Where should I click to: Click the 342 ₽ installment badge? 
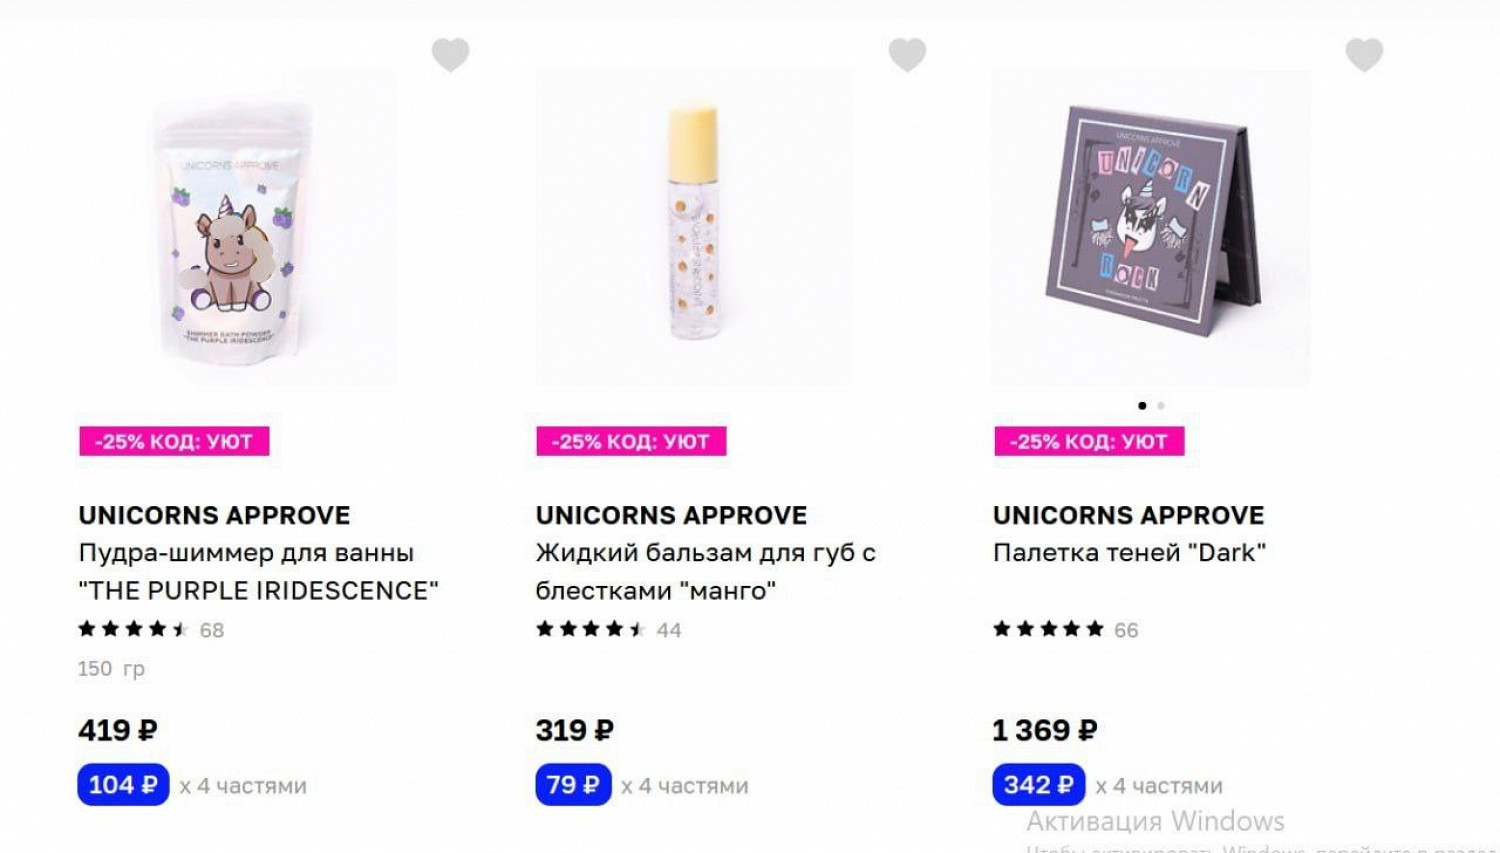[1038, 785]
